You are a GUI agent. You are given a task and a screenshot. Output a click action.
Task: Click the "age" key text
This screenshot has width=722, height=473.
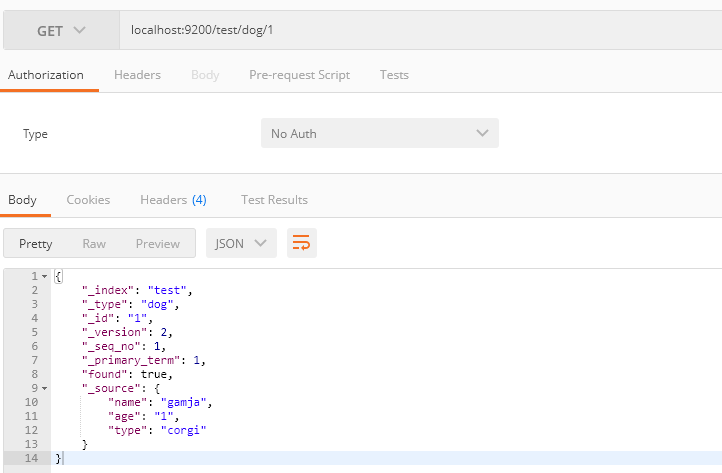[124, 416]
